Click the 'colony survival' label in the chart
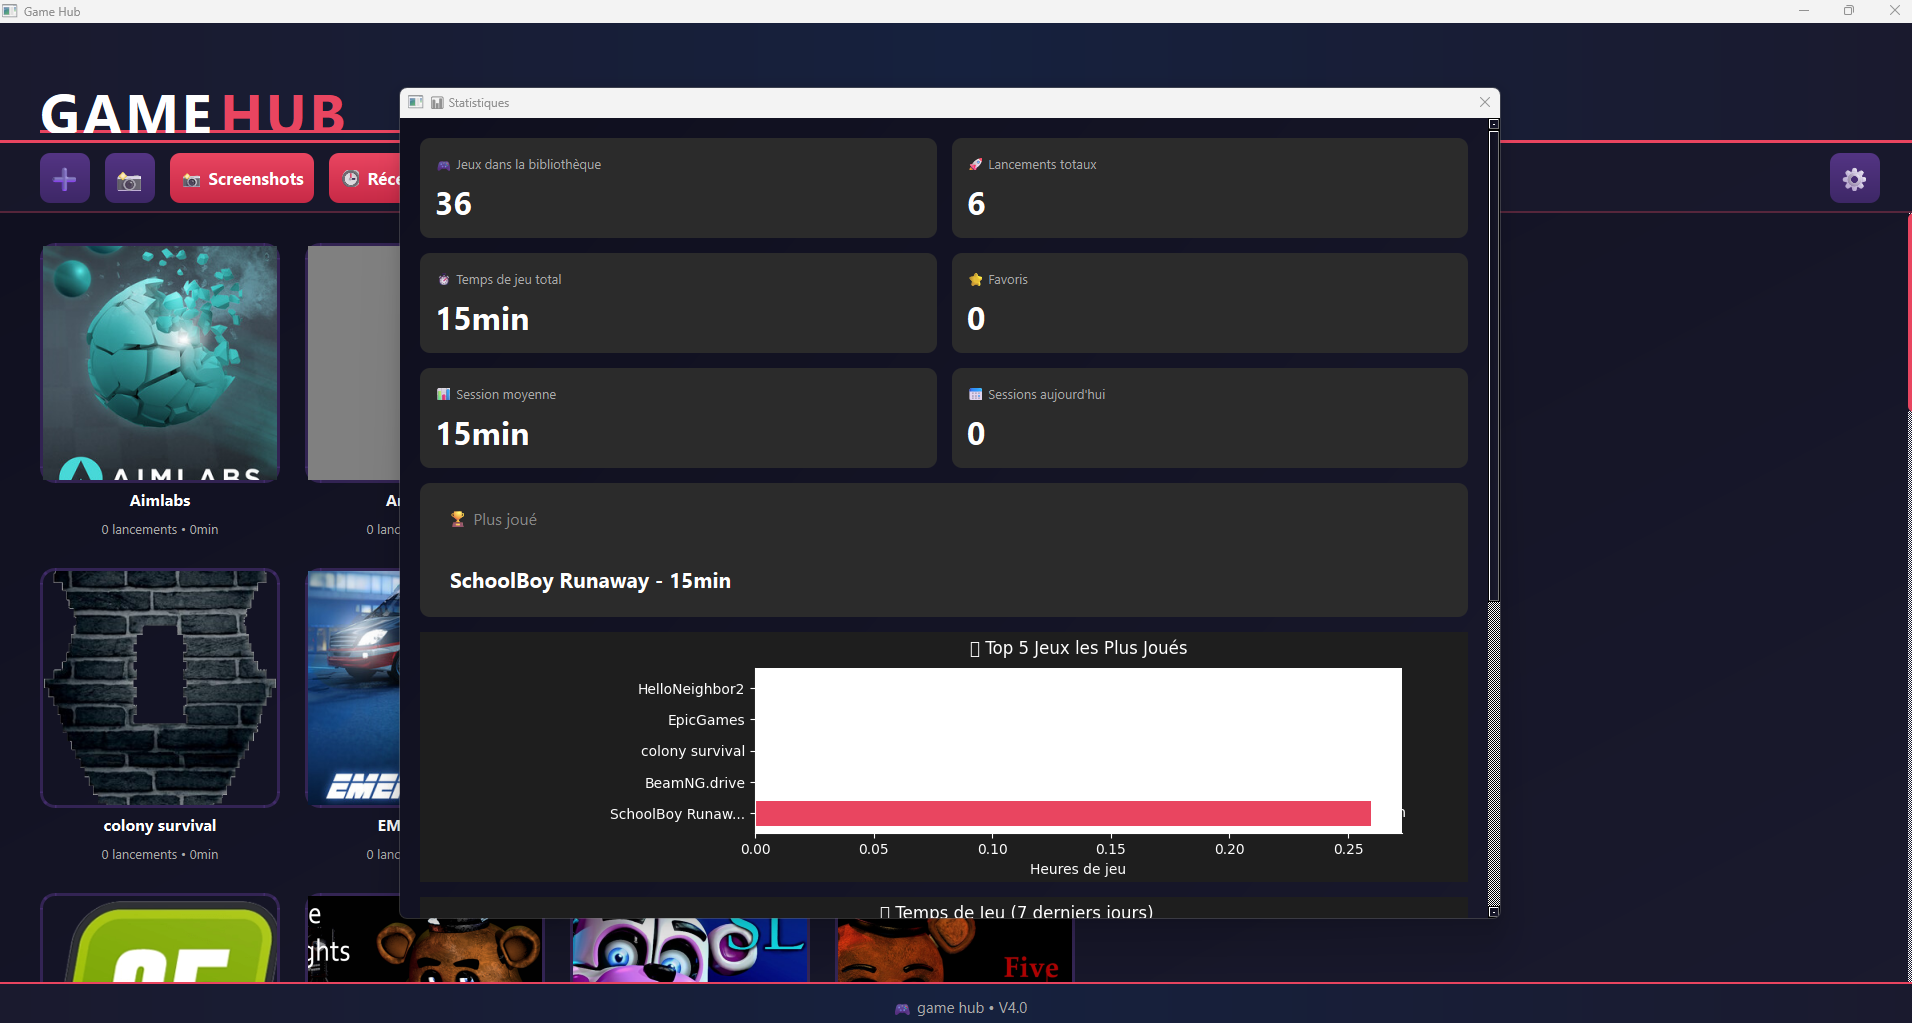Viewport: 1912px width, 1023px height. coord(693,751)
